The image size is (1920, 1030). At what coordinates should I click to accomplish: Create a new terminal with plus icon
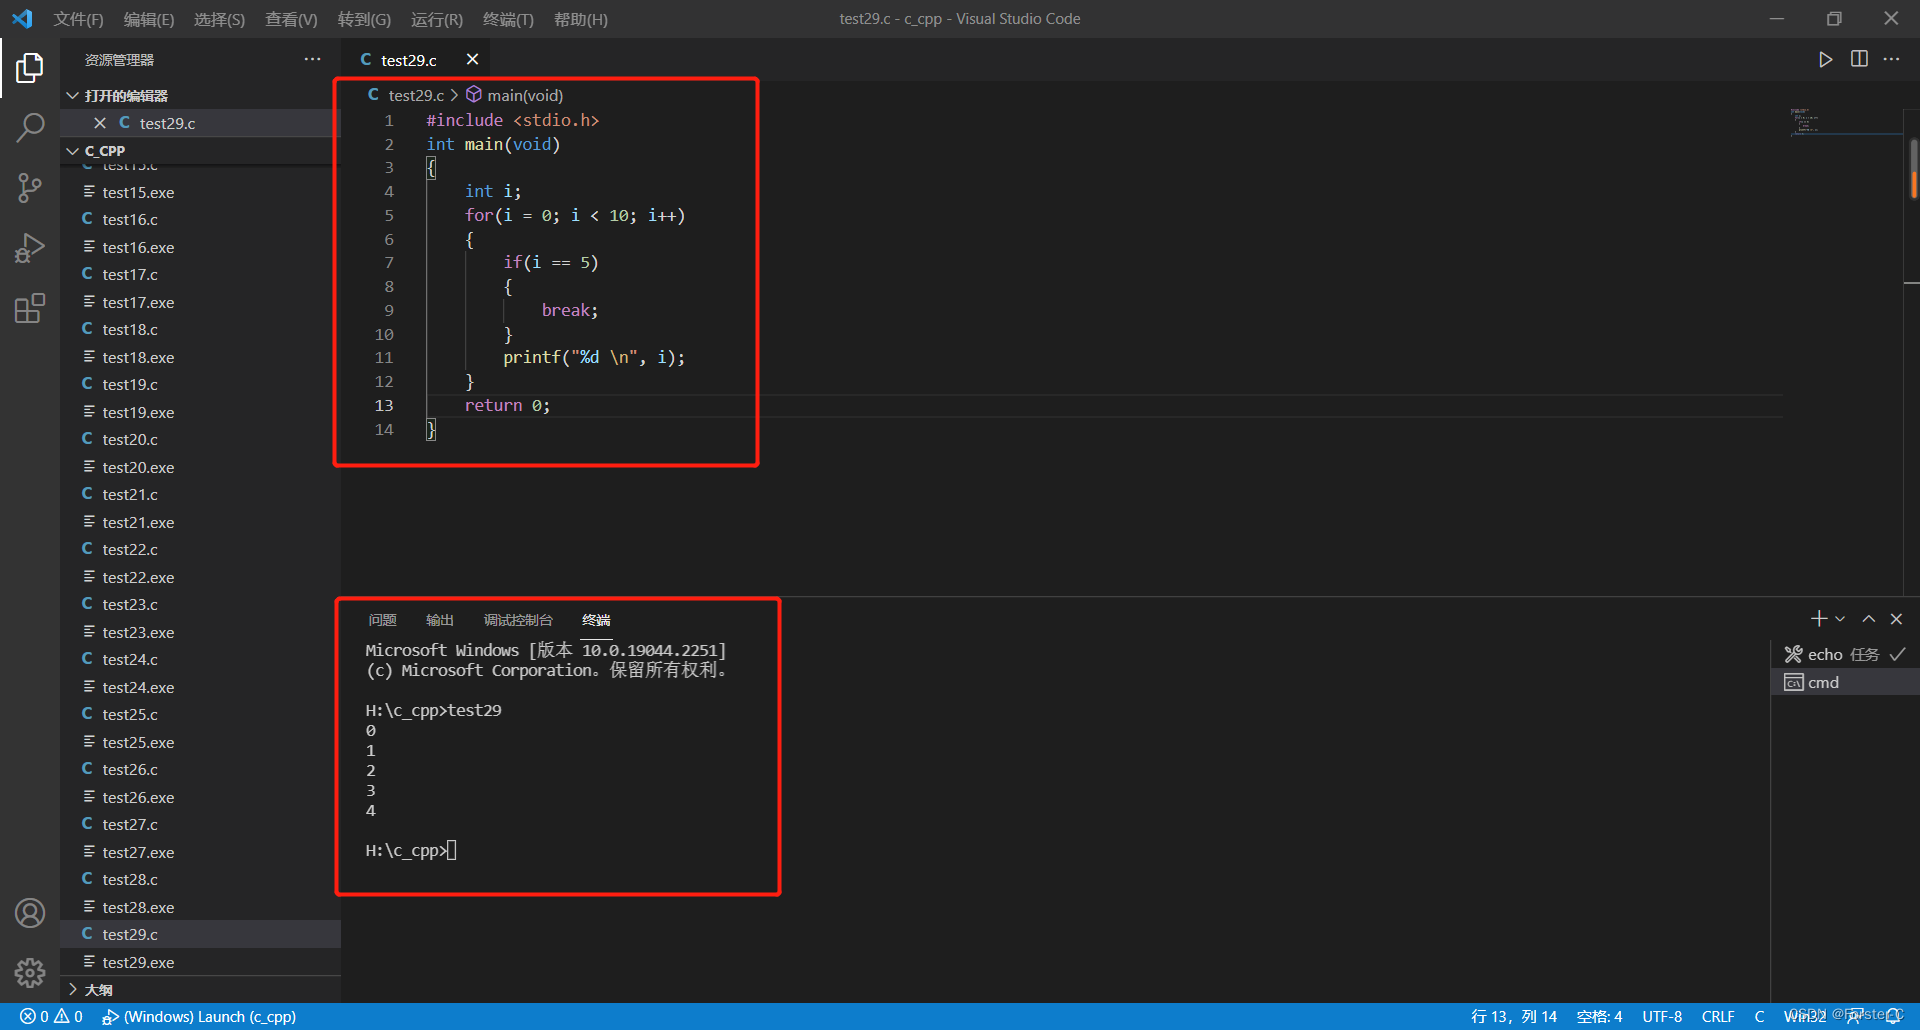pos(1818,619)
